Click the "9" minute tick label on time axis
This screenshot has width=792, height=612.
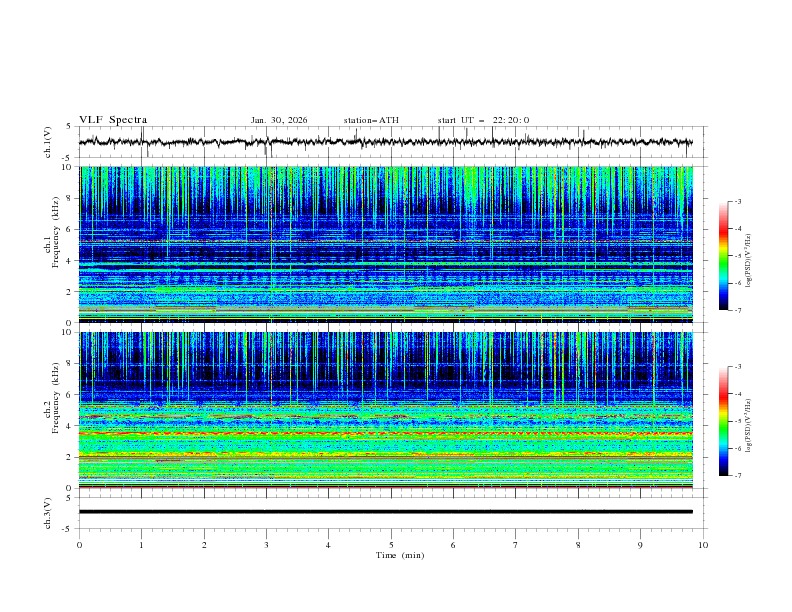pyautogui.click(x=640, y=545)
